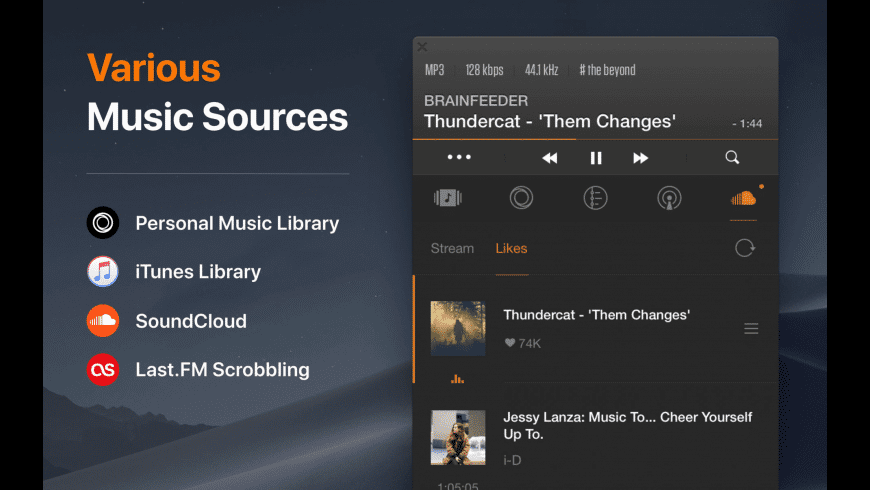Pause the current track
The height and width of the screenshot is (490, 870).
(596, 158)
